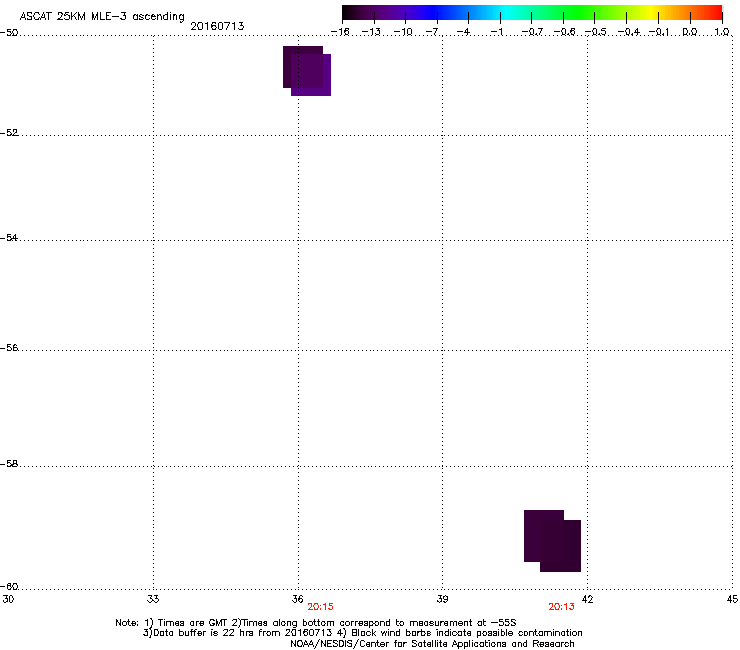The image size is (740, 650).
Task: Select the date label '20160713' under the title
Action: [x=217, y=26]
